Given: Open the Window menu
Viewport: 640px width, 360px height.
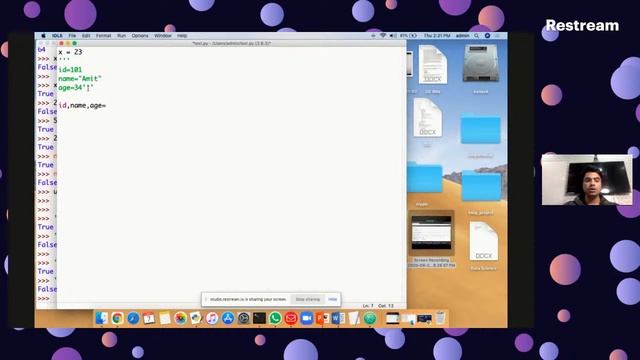Looking at the screenshot, I should [x=163, y=36].
